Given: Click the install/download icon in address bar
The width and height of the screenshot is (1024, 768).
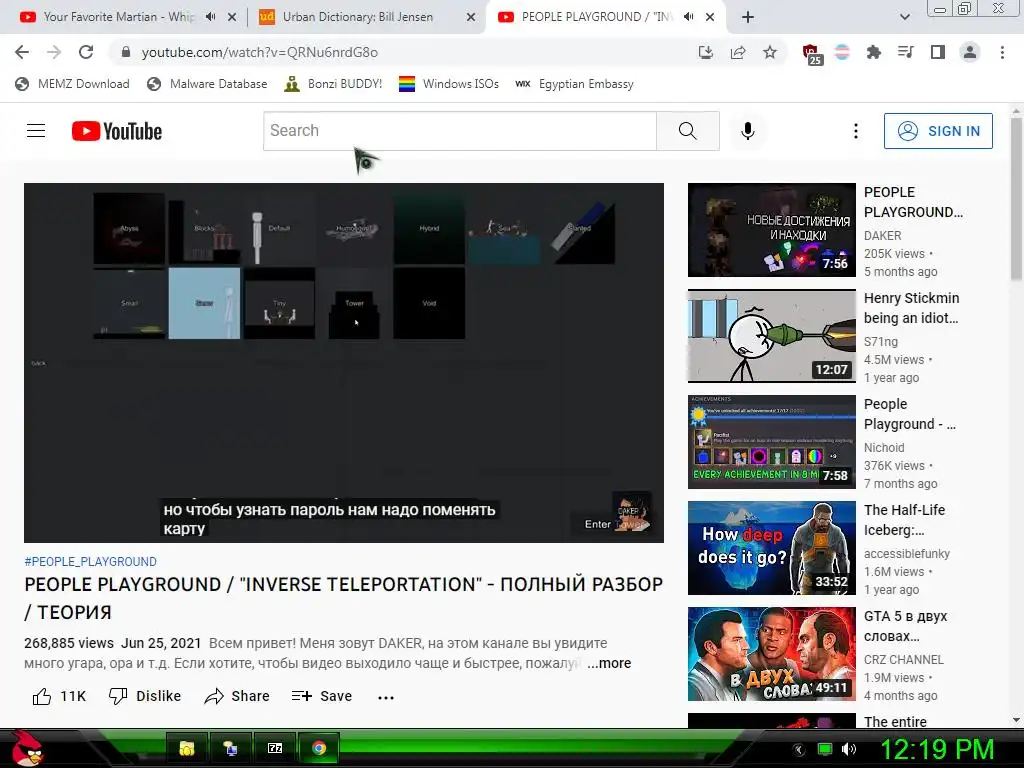Looking at the screenshot, I should coord(706,52).
